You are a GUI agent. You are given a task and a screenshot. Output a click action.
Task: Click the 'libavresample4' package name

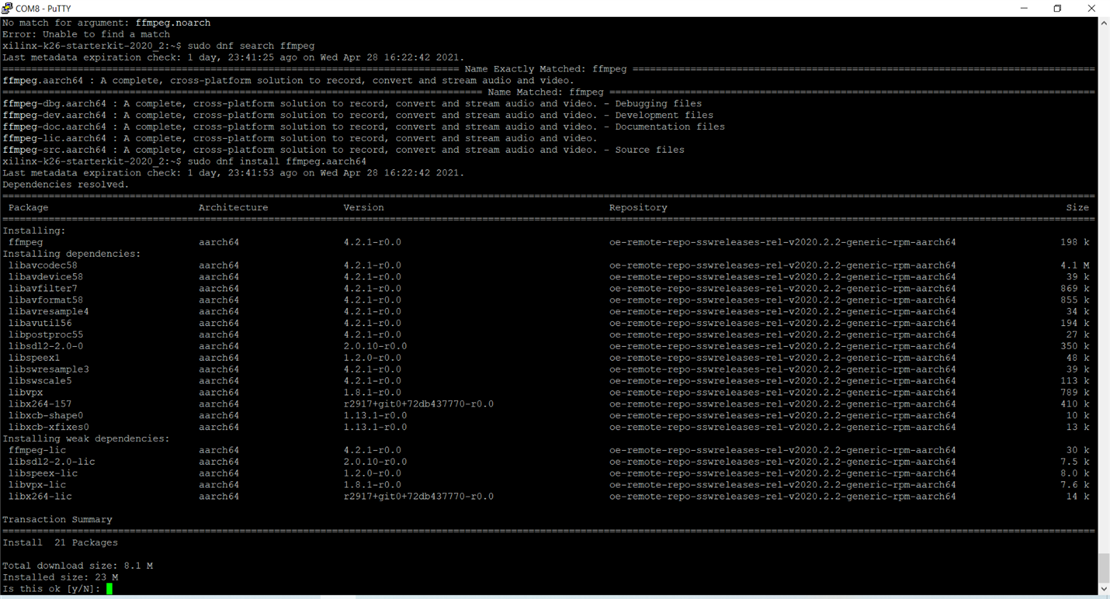pos(49,312)
